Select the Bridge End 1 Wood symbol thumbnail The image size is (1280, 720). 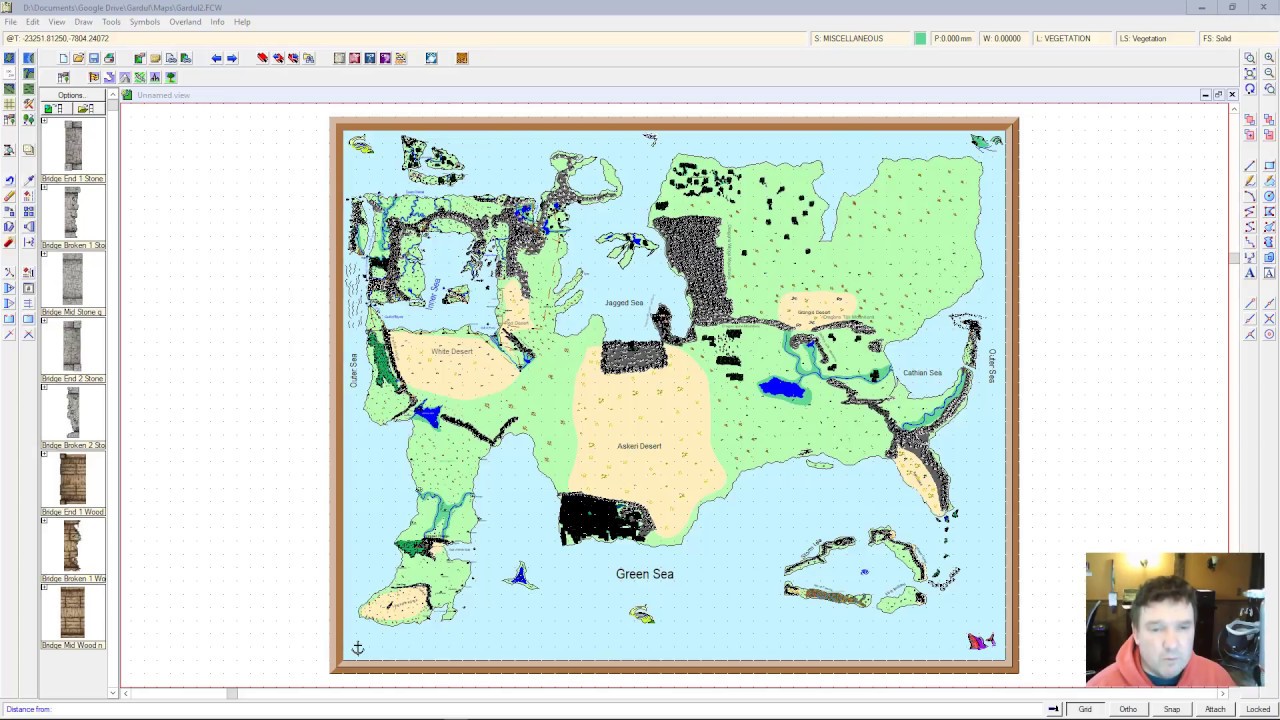tap(72, 480)
